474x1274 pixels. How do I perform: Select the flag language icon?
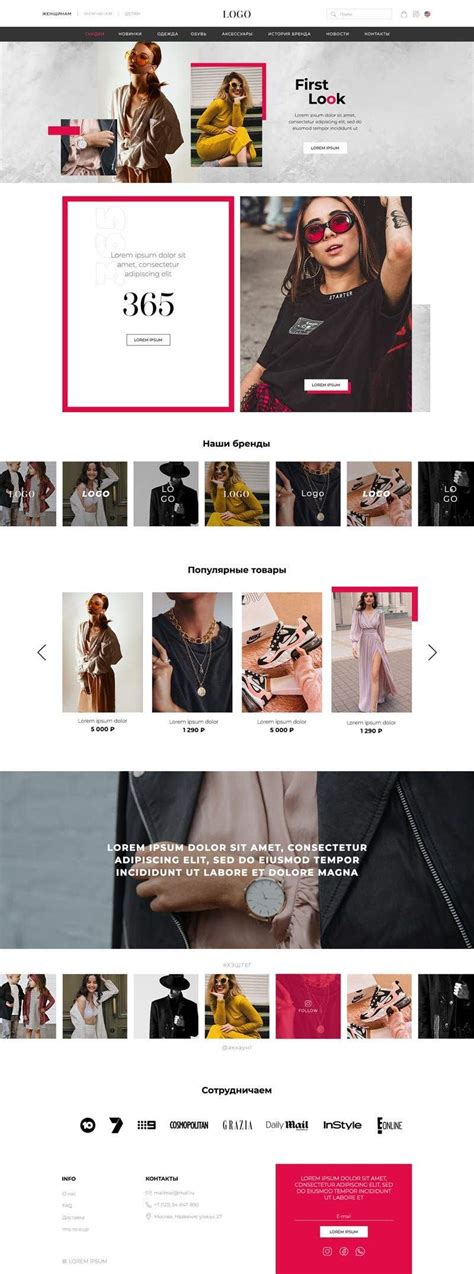[428, 15]
